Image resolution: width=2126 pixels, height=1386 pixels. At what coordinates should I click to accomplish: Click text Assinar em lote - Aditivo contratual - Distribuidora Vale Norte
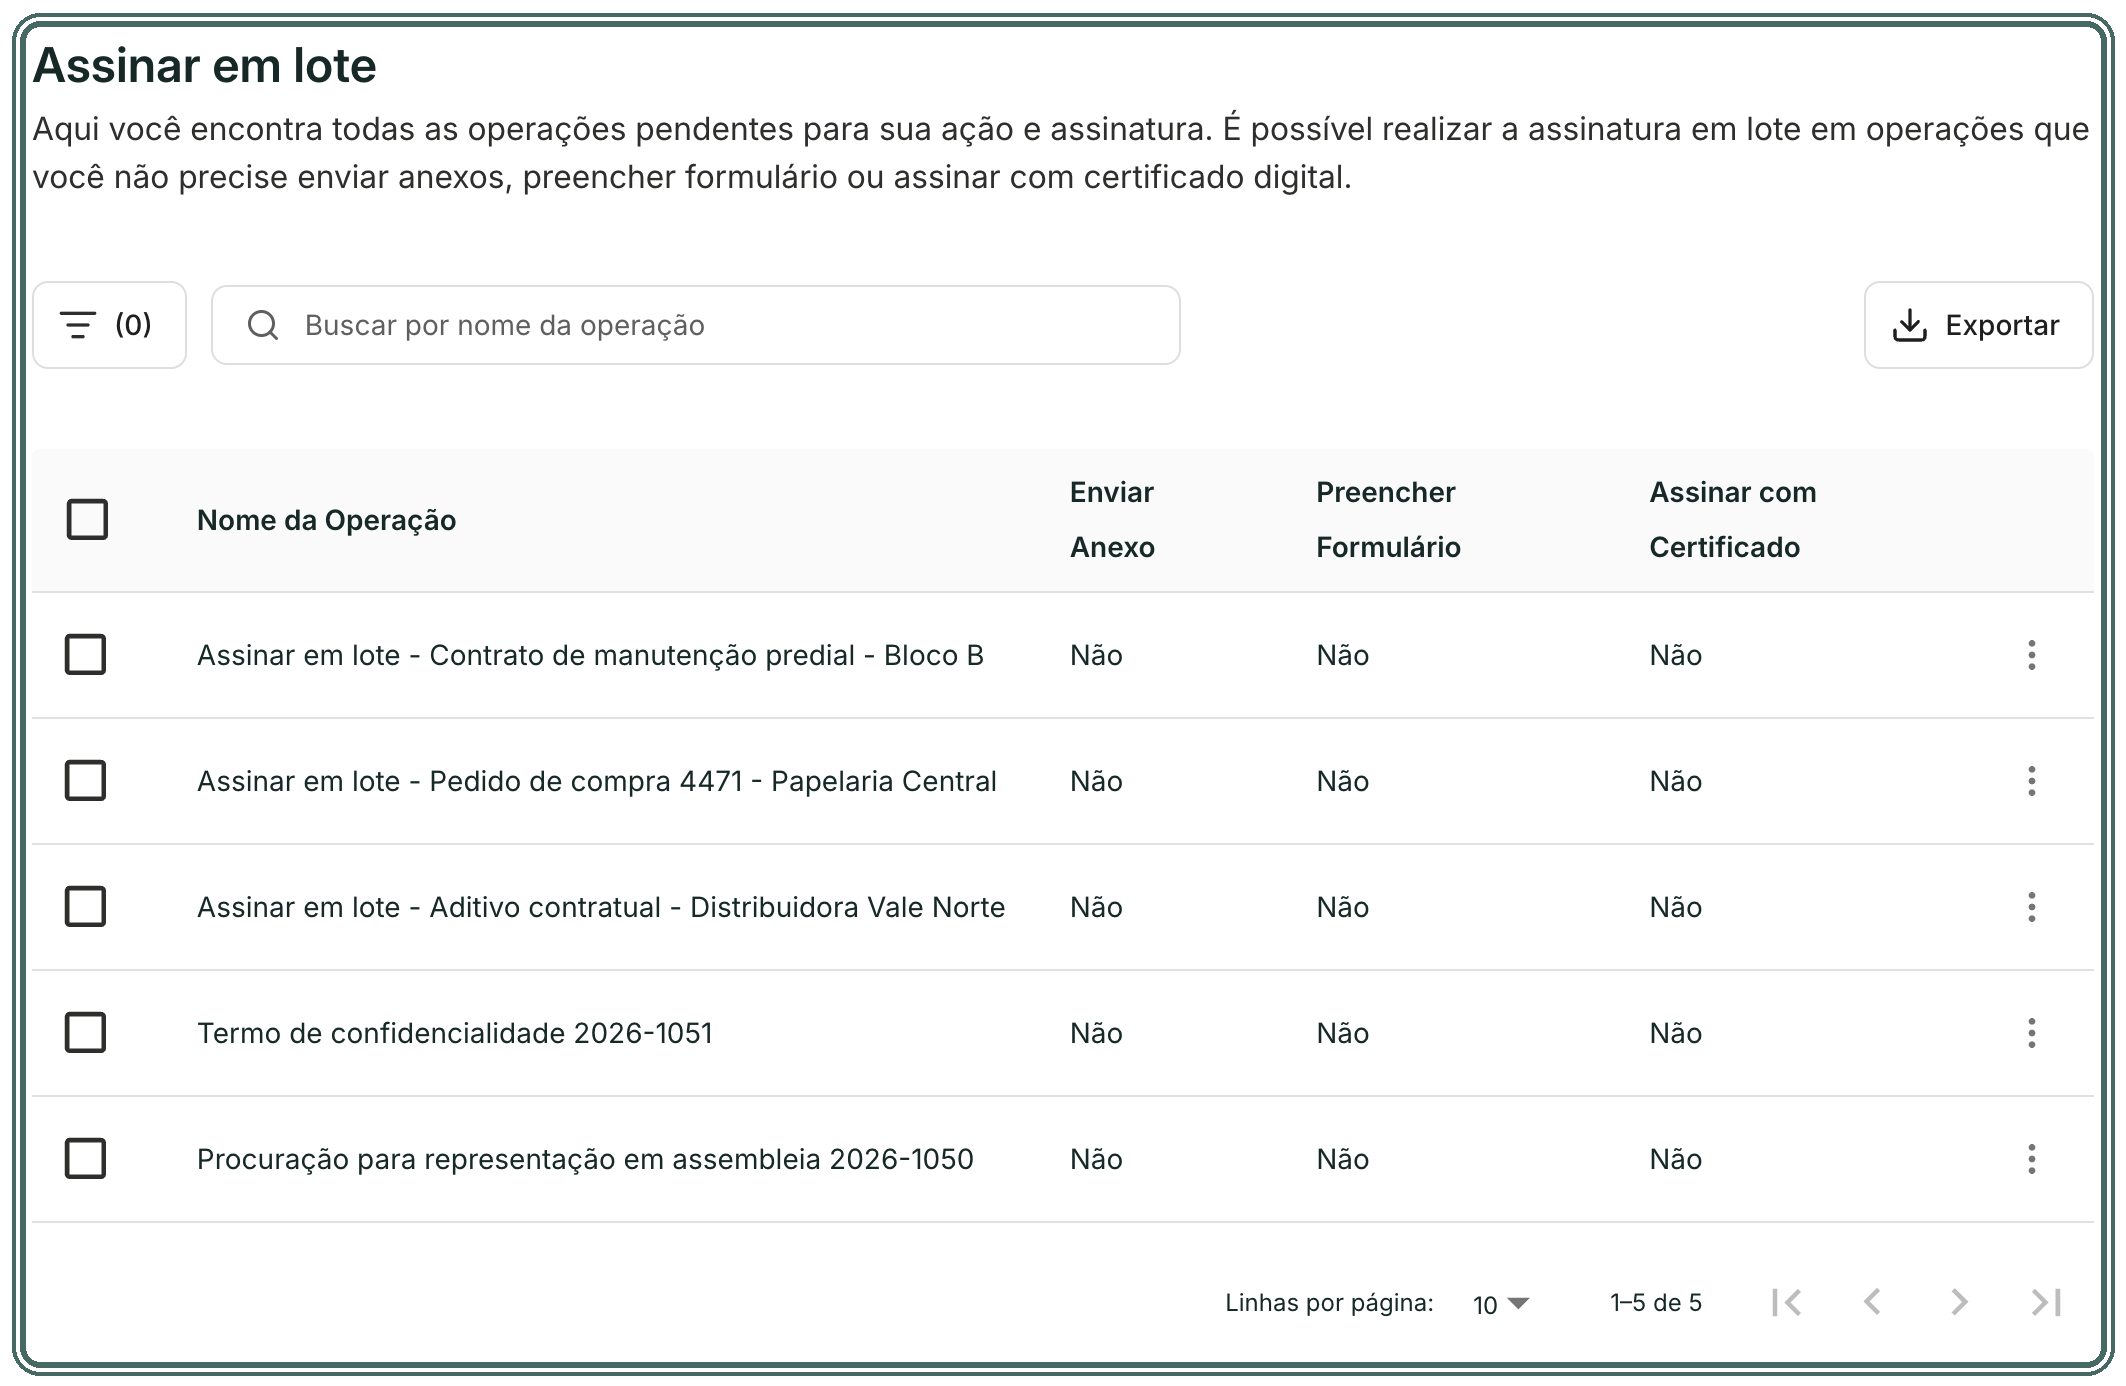tap(601, 907)
